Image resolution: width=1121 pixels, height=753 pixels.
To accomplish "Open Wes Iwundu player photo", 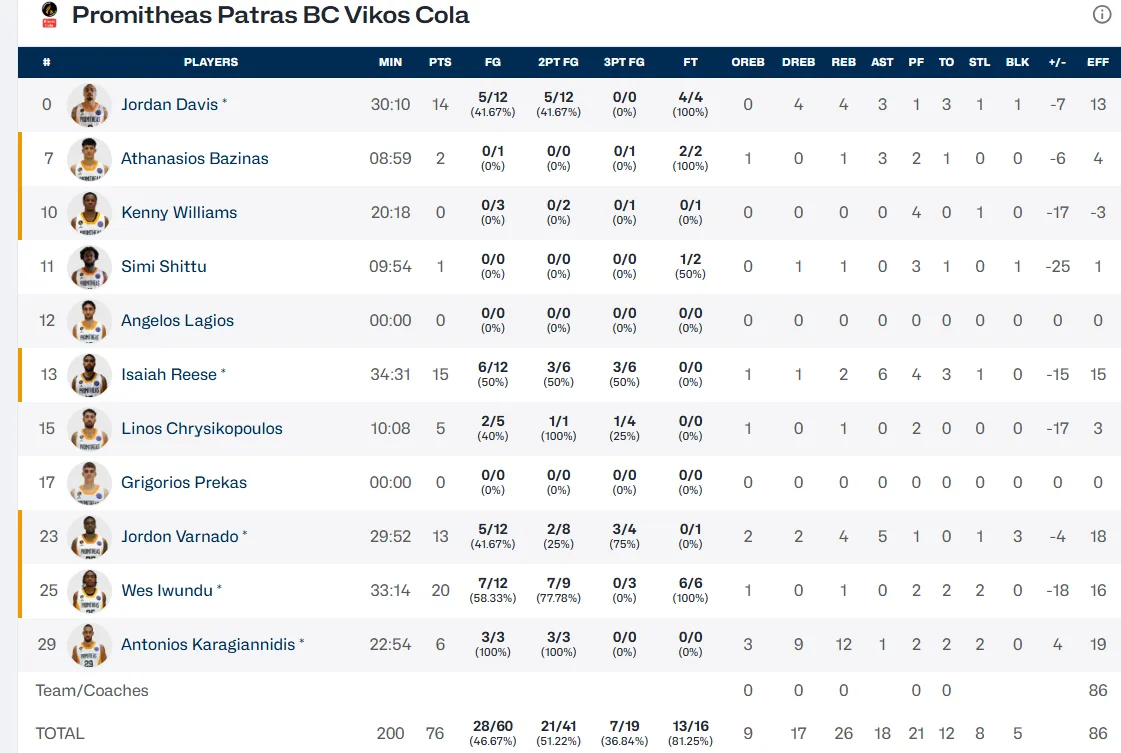I will [89, 591].
